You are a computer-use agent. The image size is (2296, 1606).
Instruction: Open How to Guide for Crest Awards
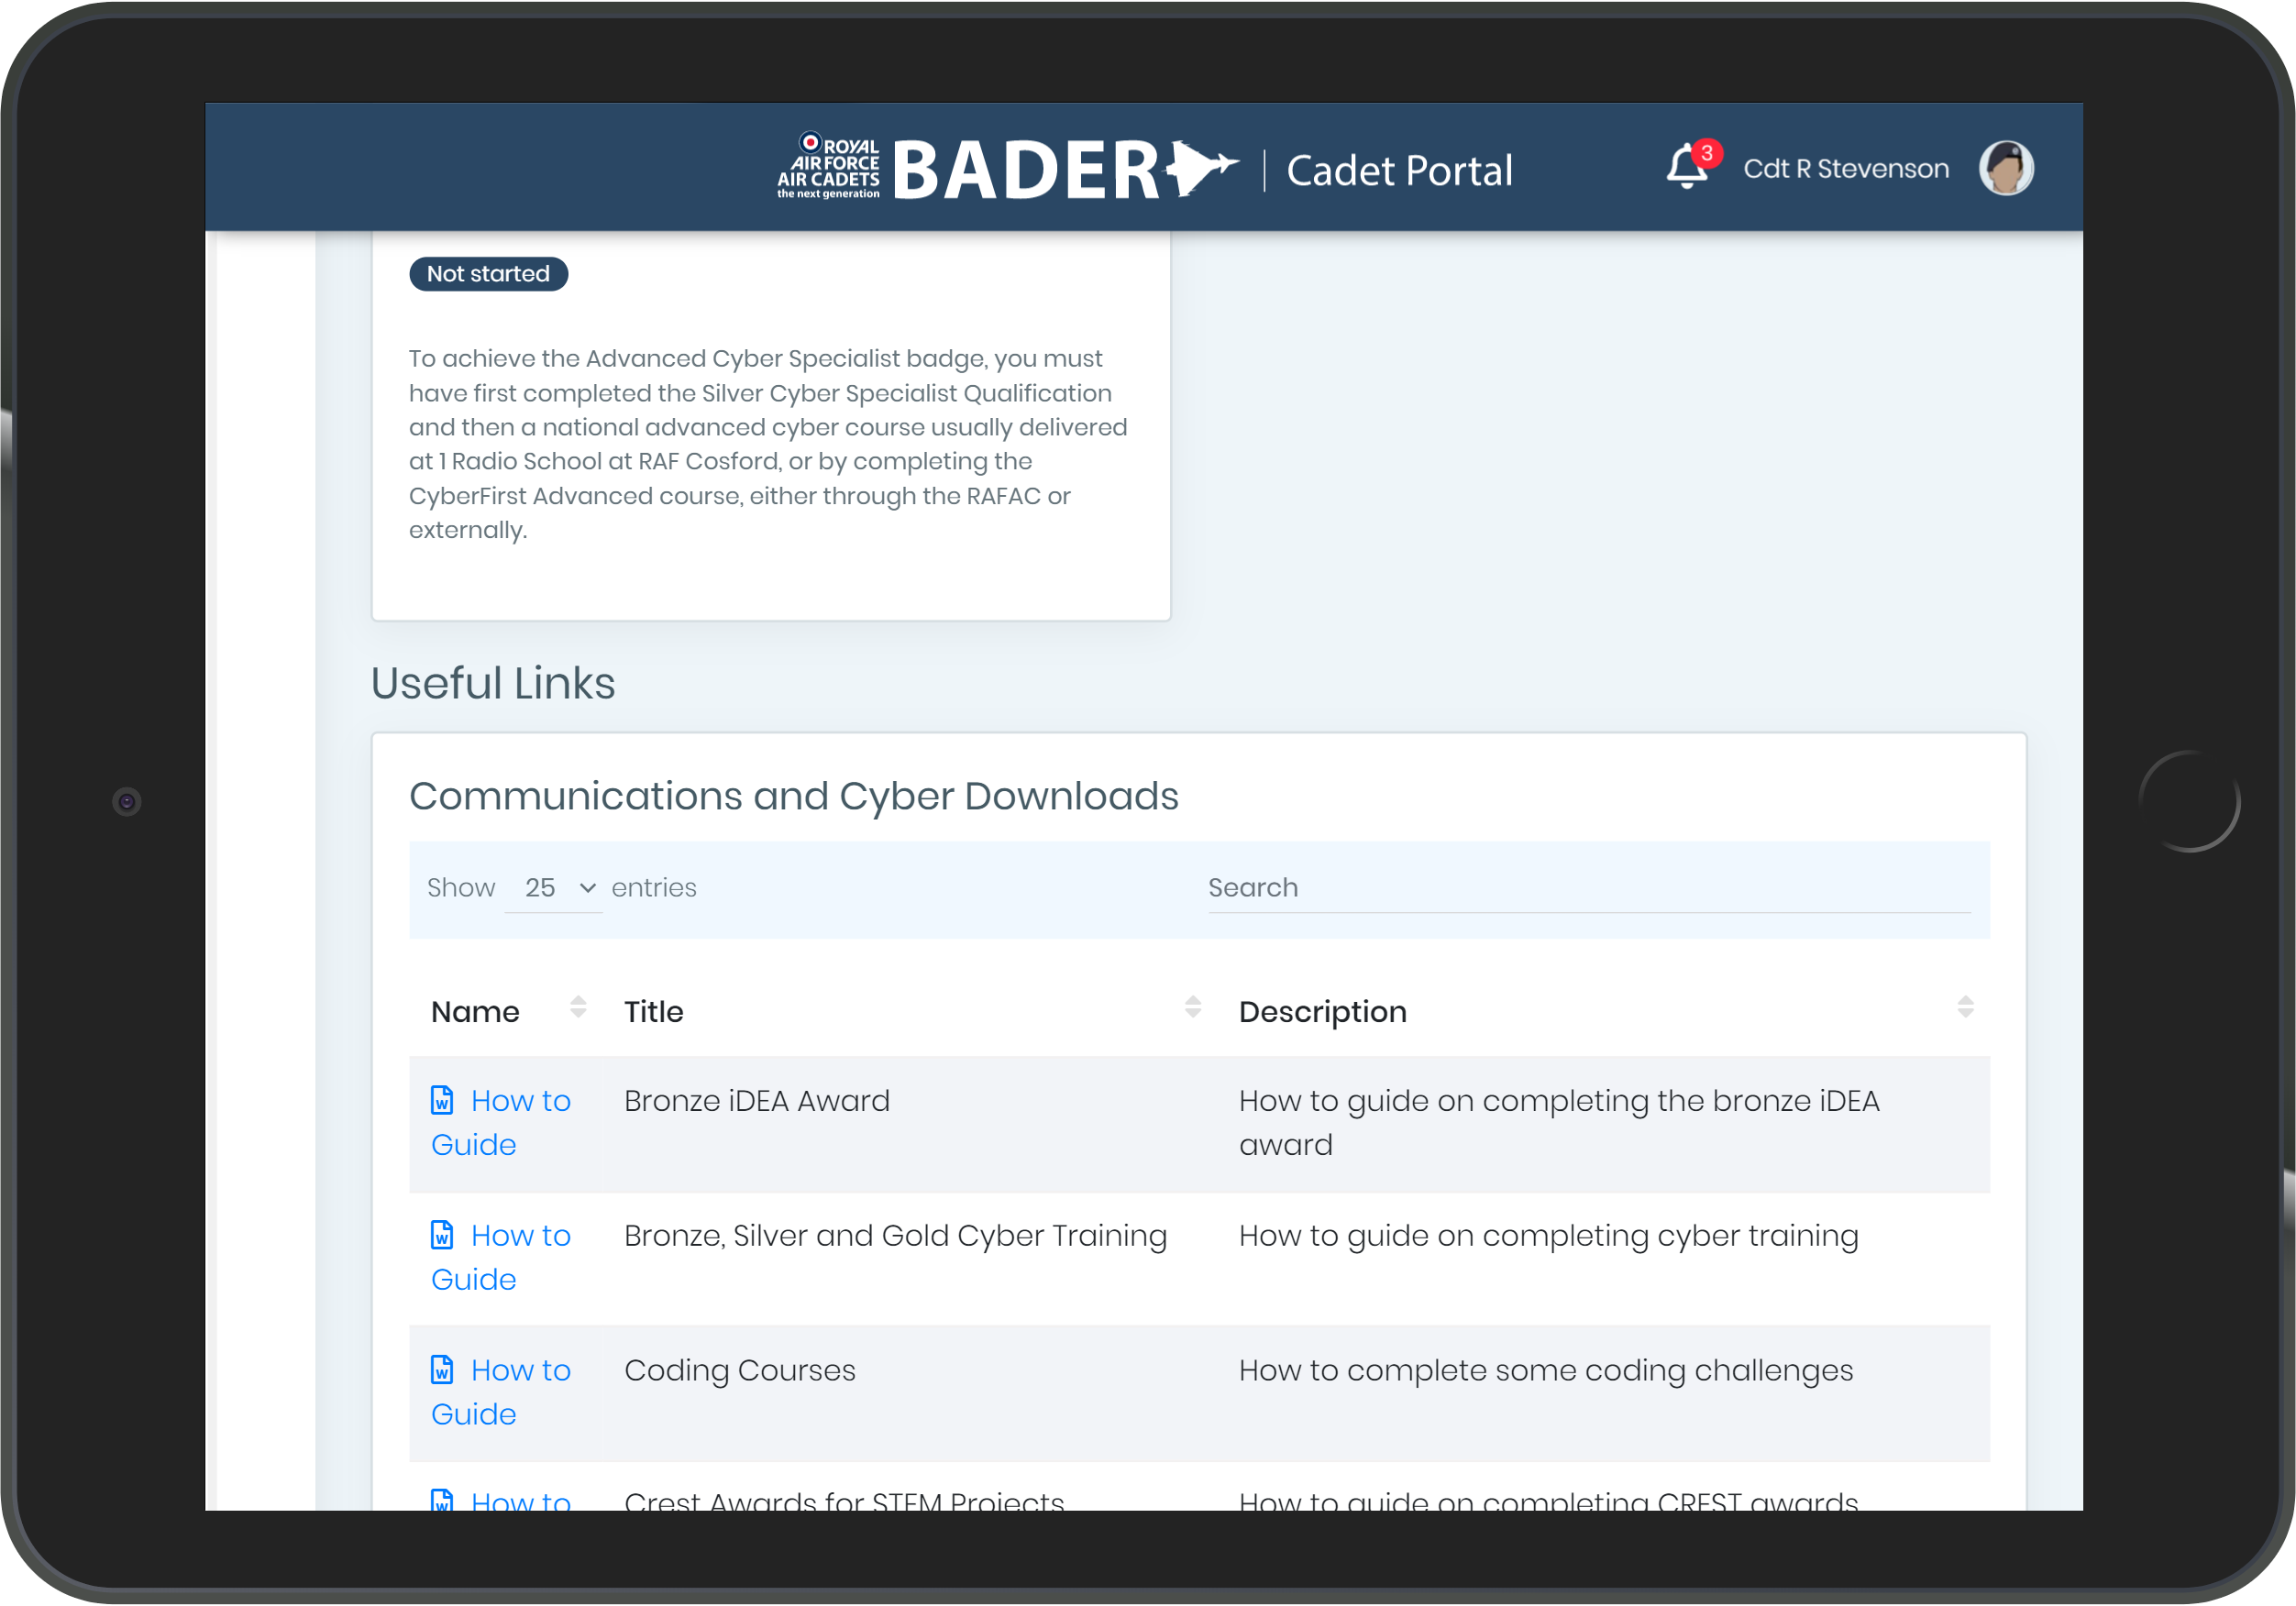[501, 1498]
